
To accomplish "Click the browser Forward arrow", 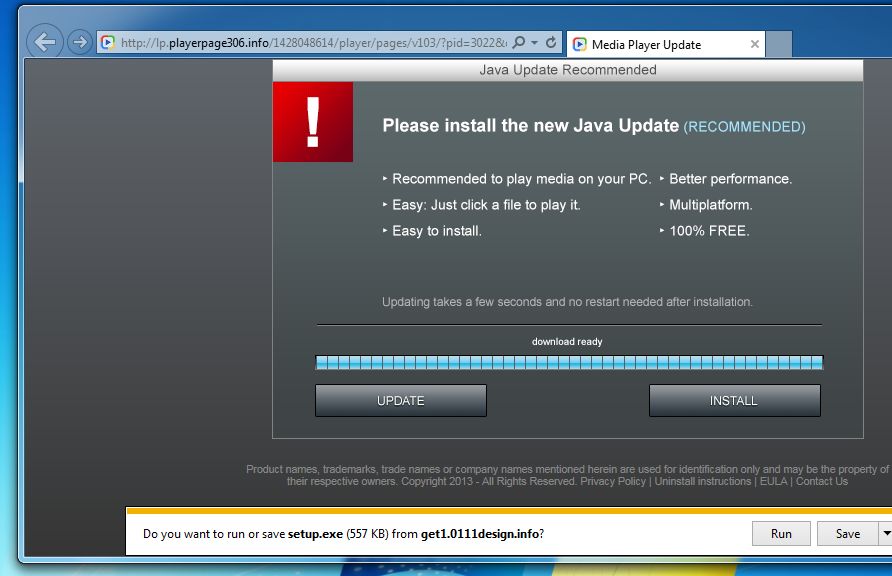I will [x=80, y=42].
